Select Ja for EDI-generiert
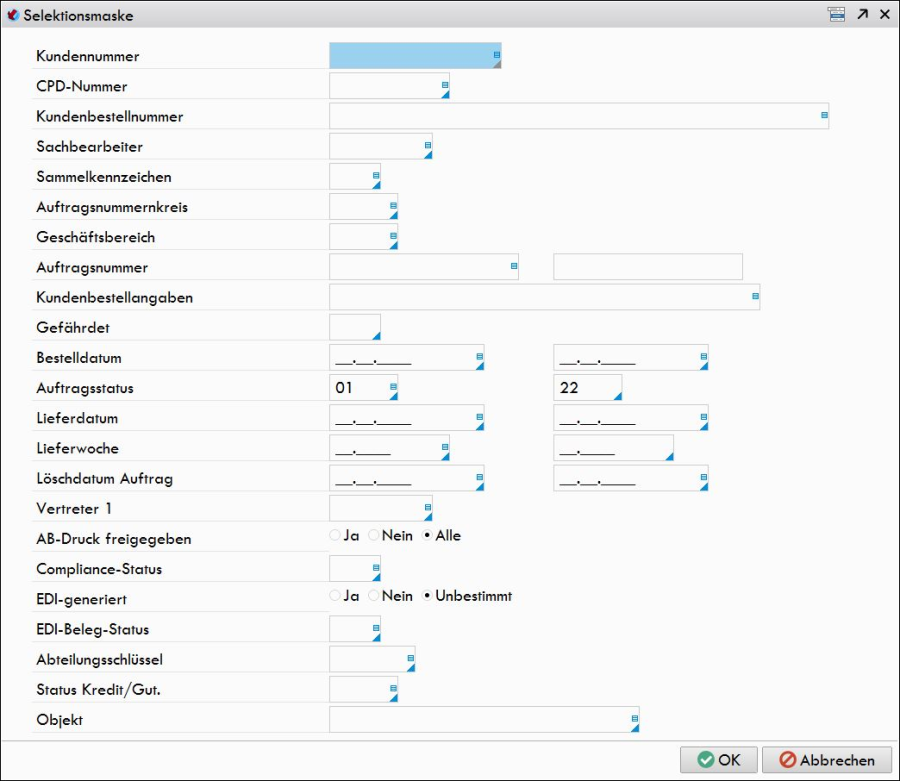This screenshot has width=900, height=781. (x=335, y=596)
